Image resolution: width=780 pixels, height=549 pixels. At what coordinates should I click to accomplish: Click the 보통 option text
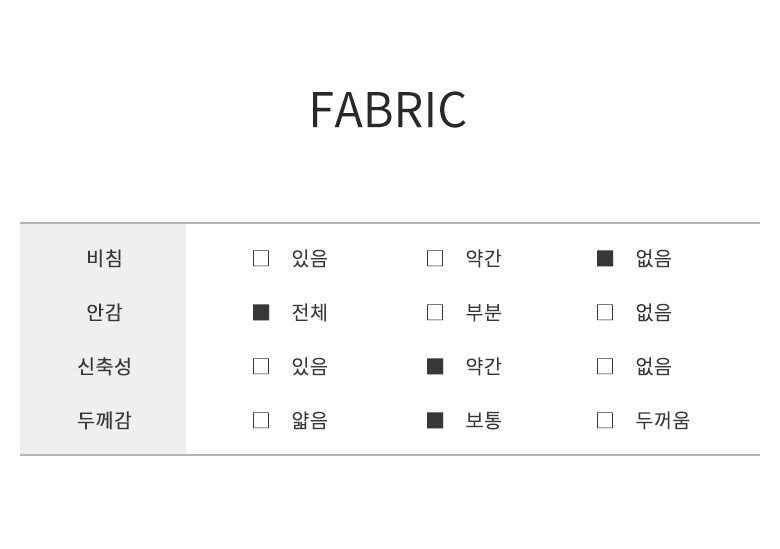point(483,420)
